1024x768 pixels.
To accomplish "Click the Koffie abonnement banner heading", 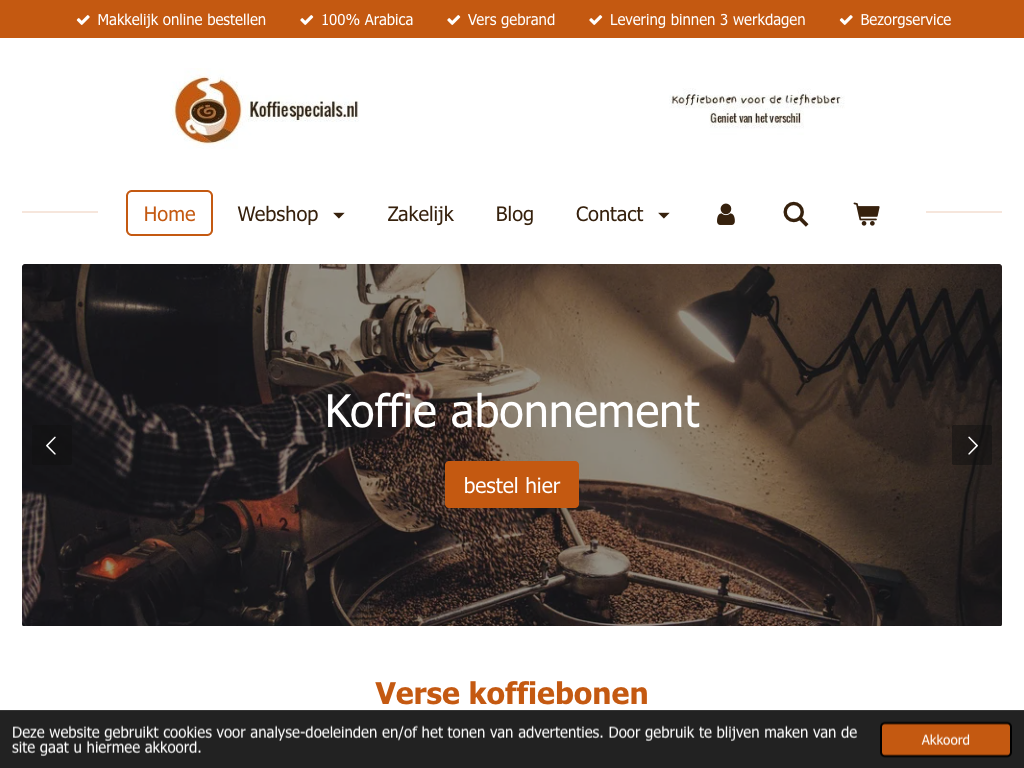I will tap(512, 411).
